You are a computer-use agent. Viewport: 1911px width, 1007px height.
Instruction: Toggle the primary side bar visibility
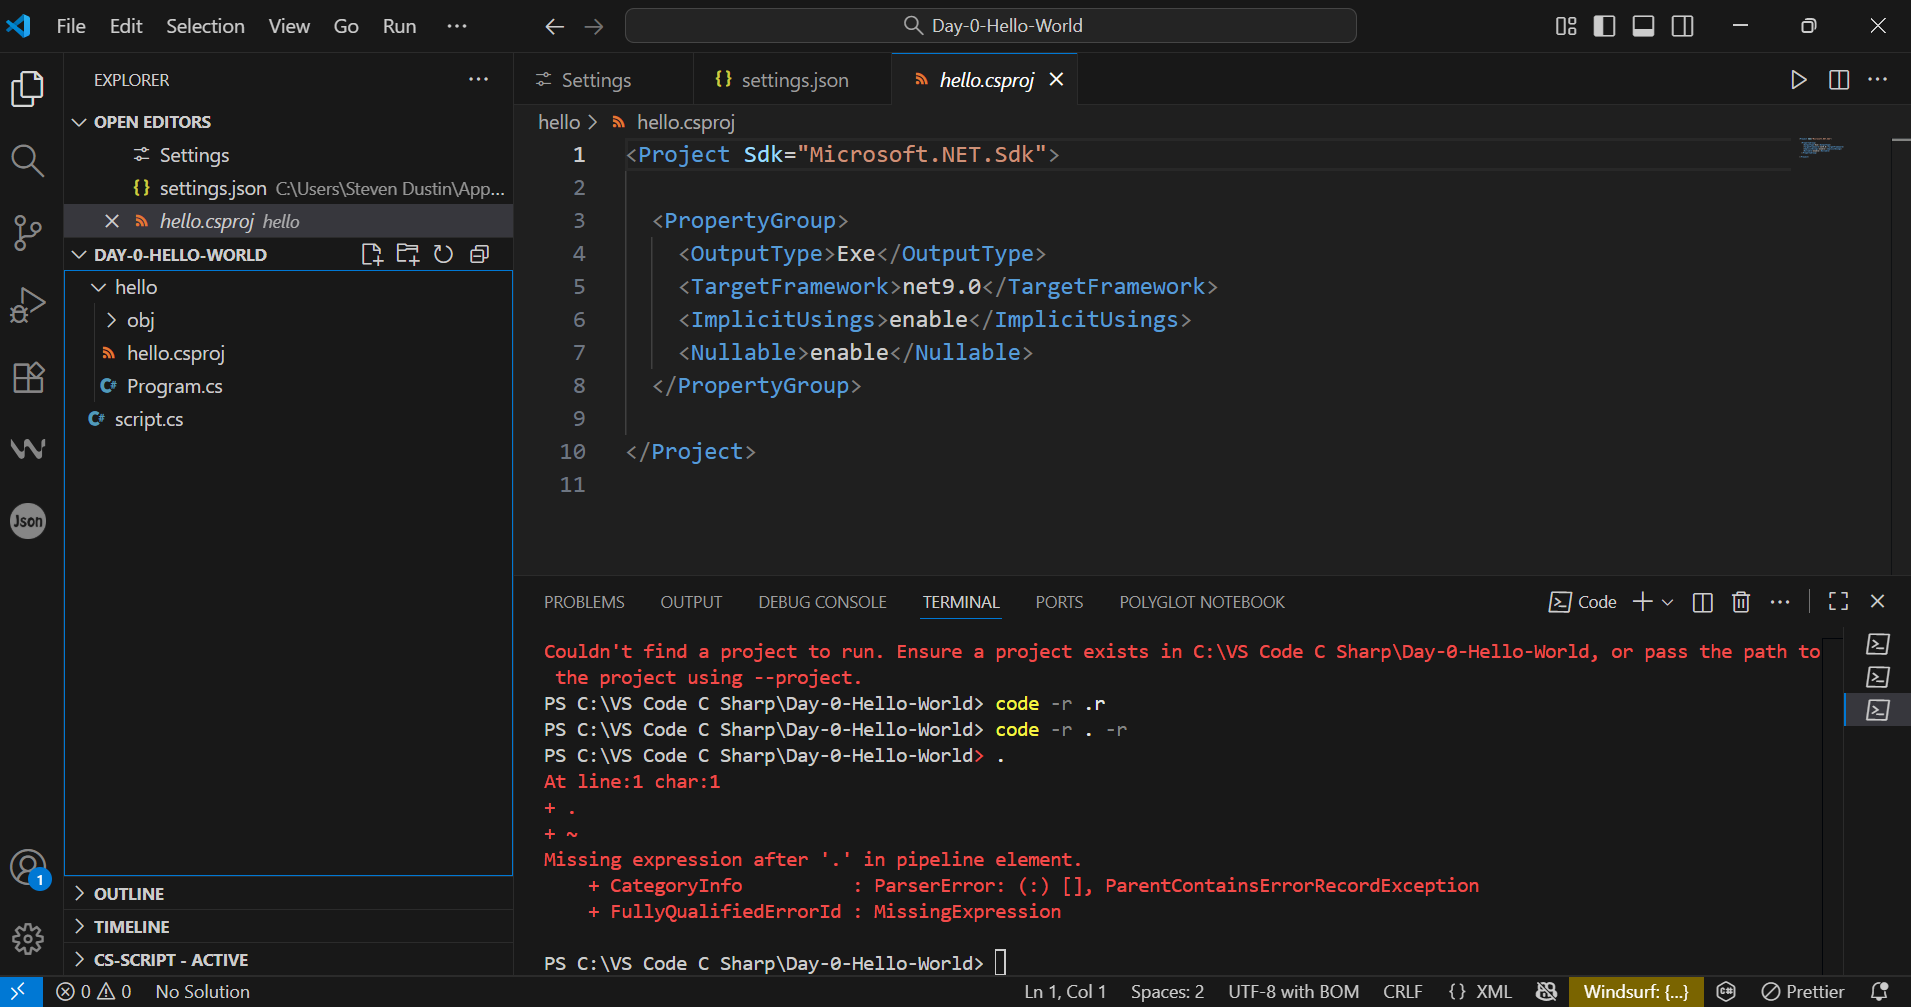1604,26
